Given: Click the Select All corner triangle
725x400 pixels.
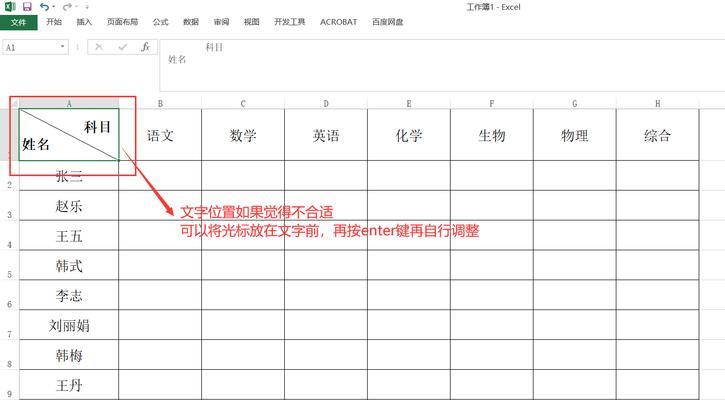Looking at the screenshot, I should click(x=14, y=103).
